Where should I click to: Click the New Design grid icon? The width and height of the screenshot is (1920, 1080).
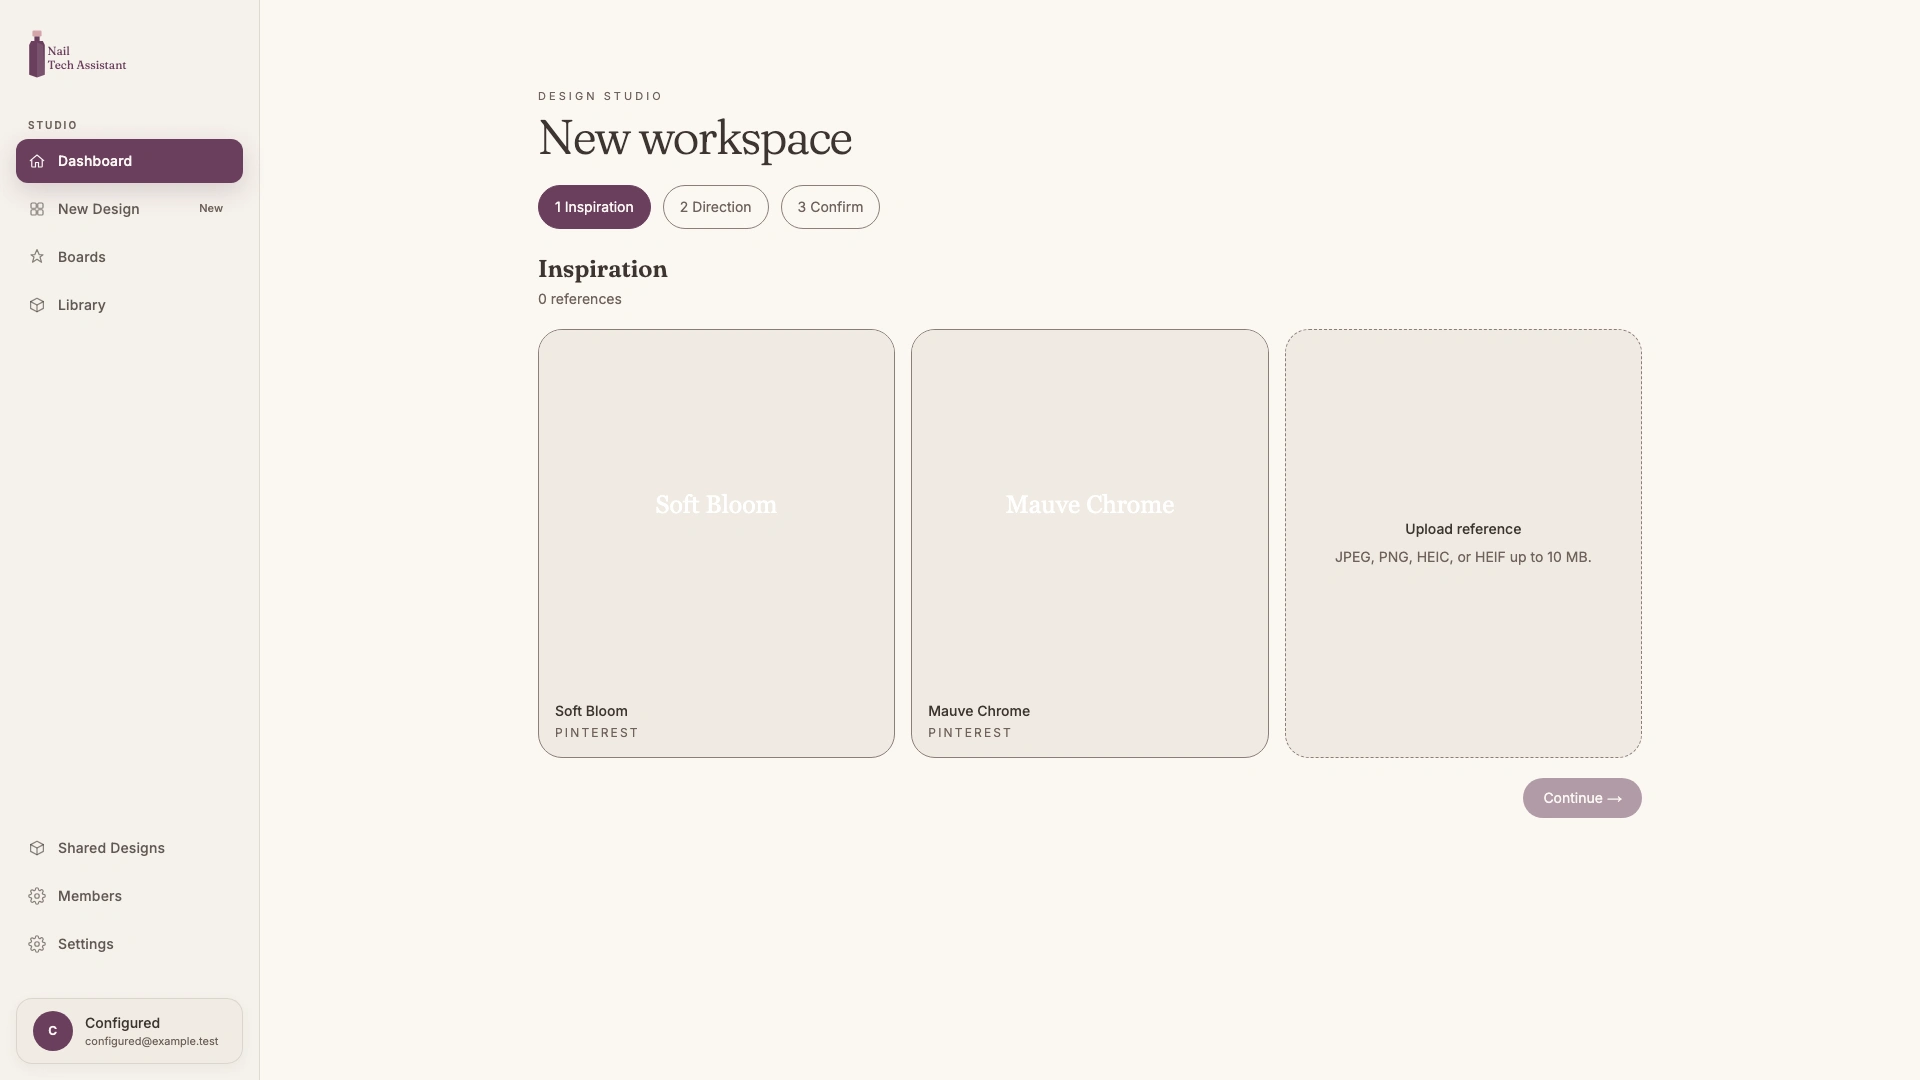click(x=37, y=209)
